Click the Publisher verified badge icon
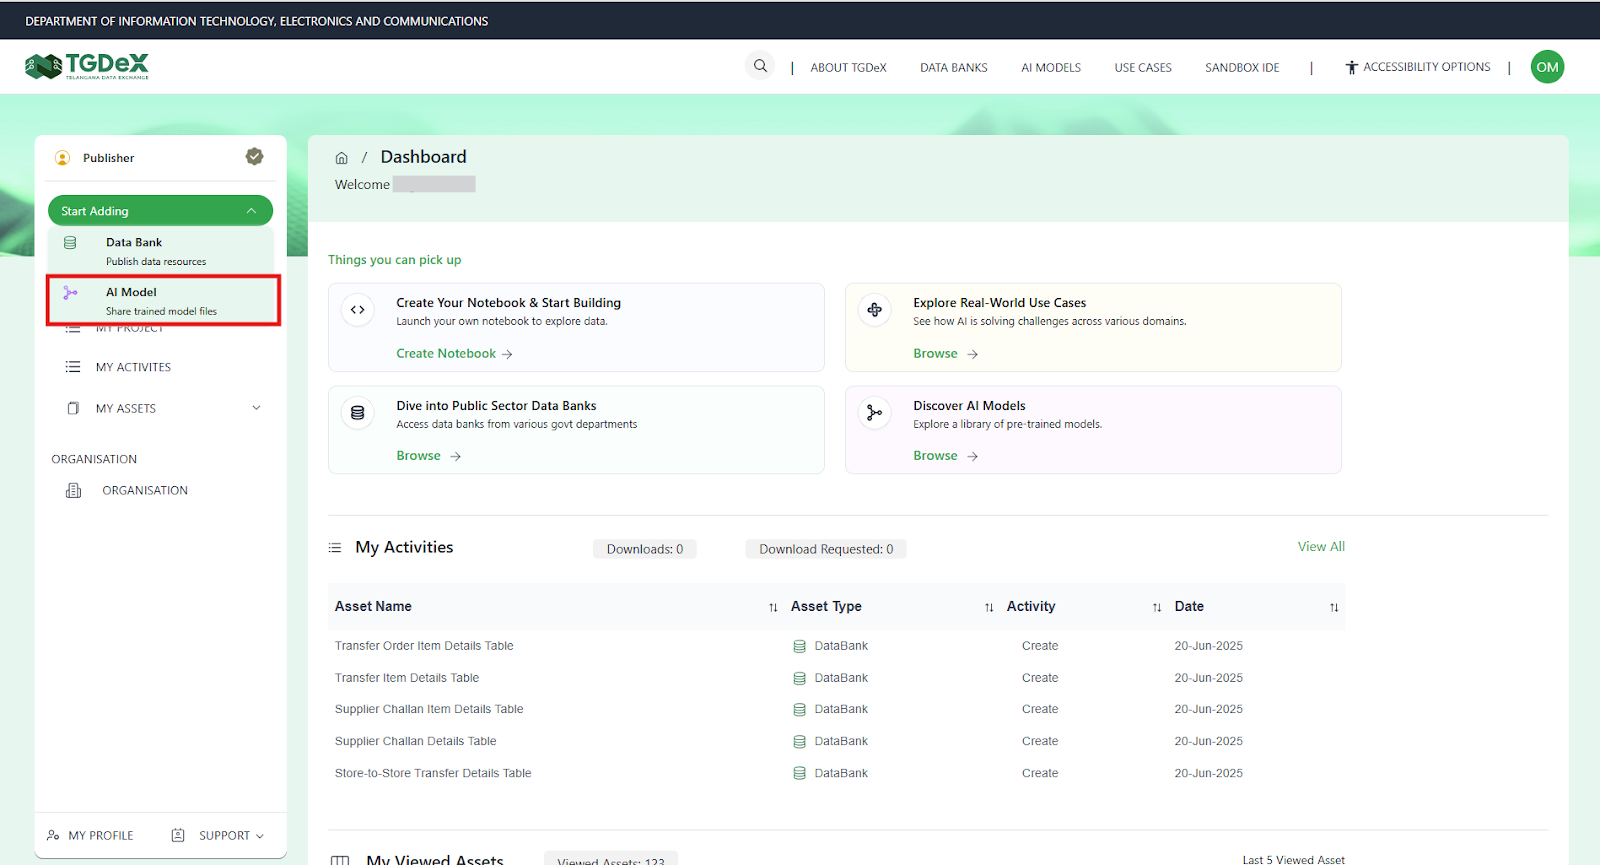This screenshot has height=865, width=1600. click(x=254, y=157)
